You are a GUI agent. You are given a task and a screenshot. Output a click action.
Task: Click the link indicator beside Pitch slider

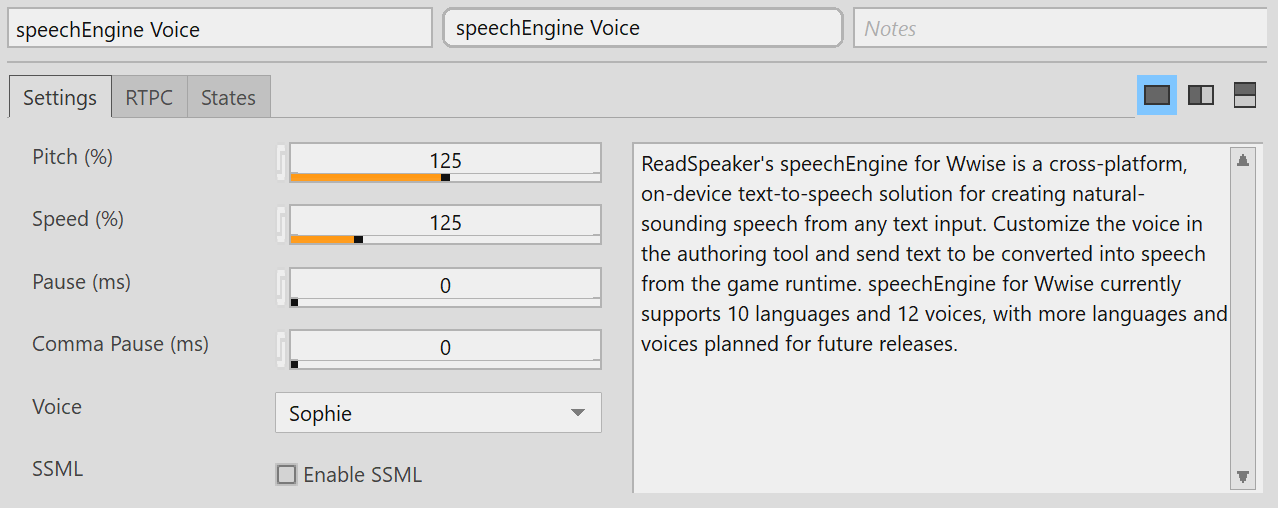click(x=281, y=163)
